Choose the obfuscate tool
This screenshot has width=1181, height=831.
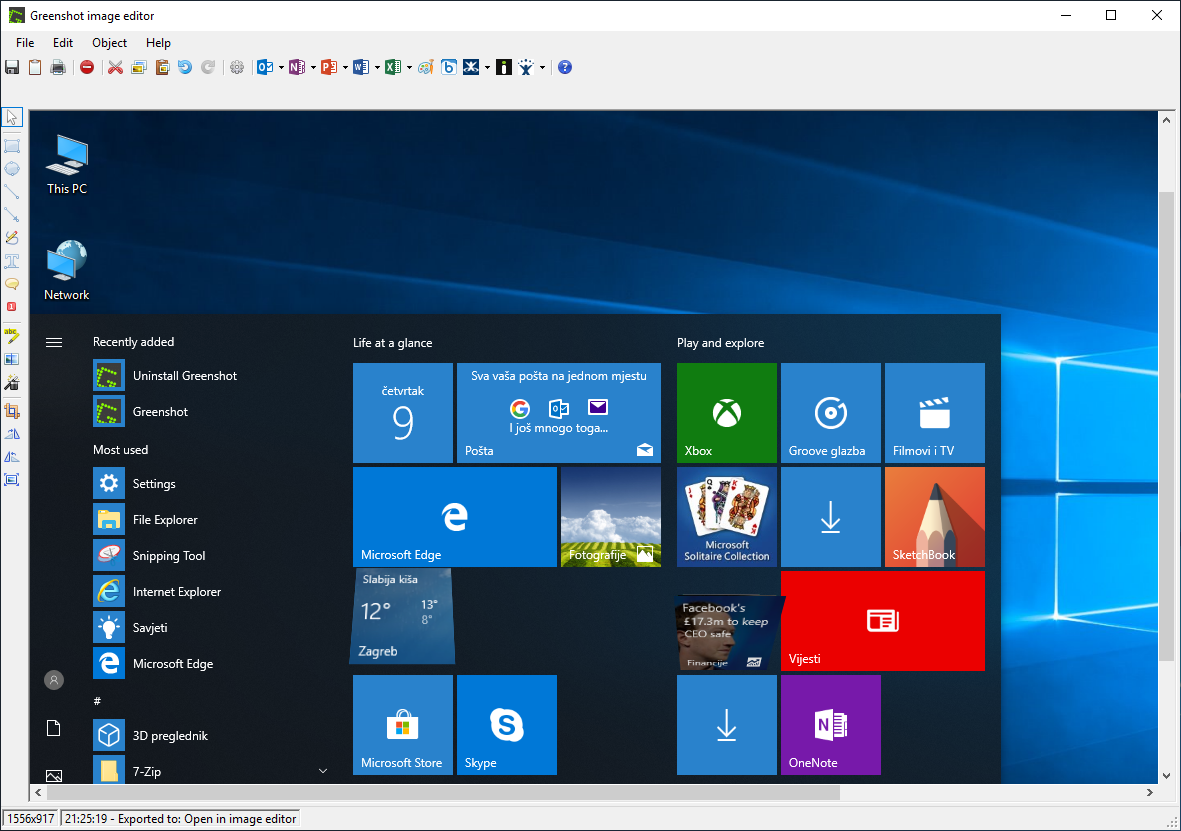coord(12,359)
